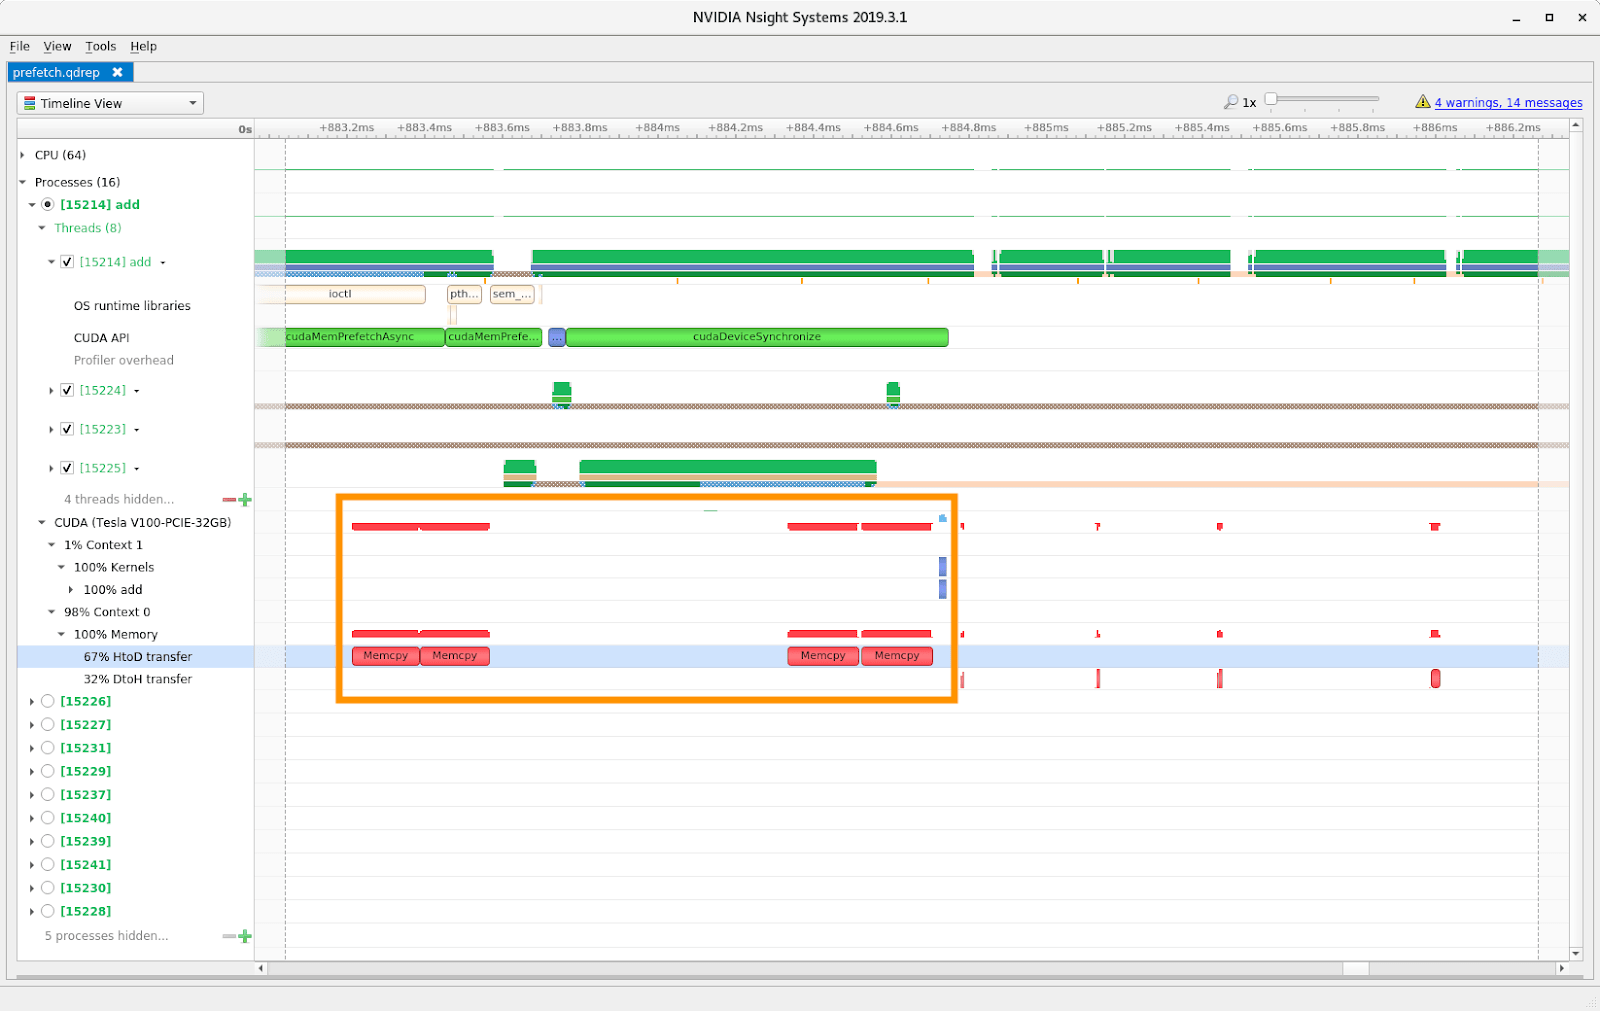Select process [15226] radio button
Screen dimensions: 1600x1011
(x=47, y=701)
